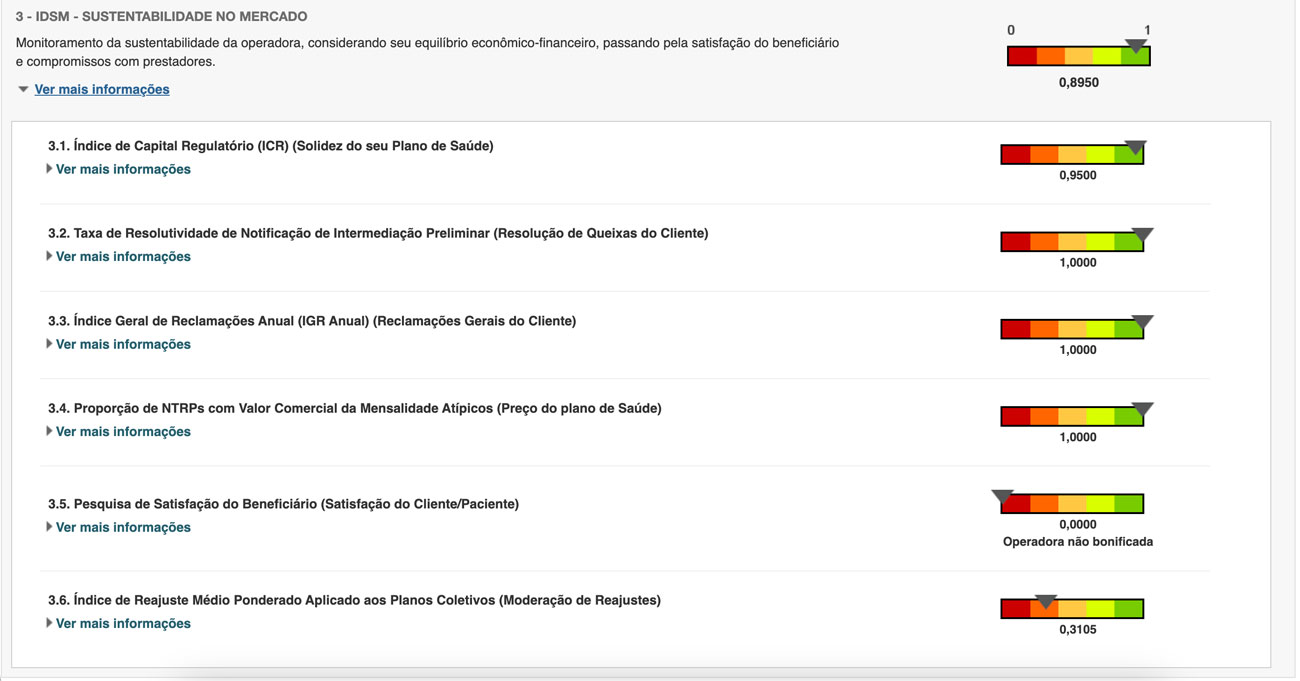The height and width of the screenshot is (681, 1300).
Task: Expand triangle under 3.1 Índice de Capital Regulatório
Action: click(49, 169)
